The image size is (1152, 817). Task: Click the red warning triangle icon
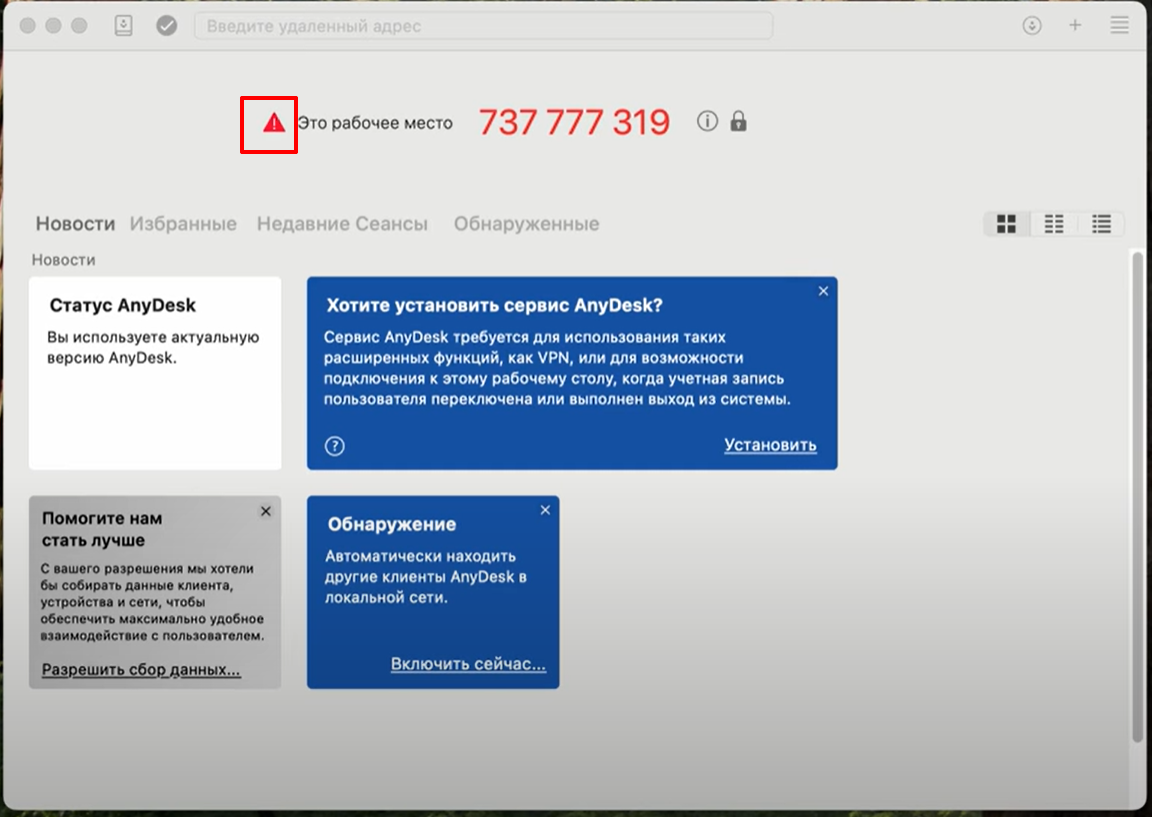pos(273,123)
